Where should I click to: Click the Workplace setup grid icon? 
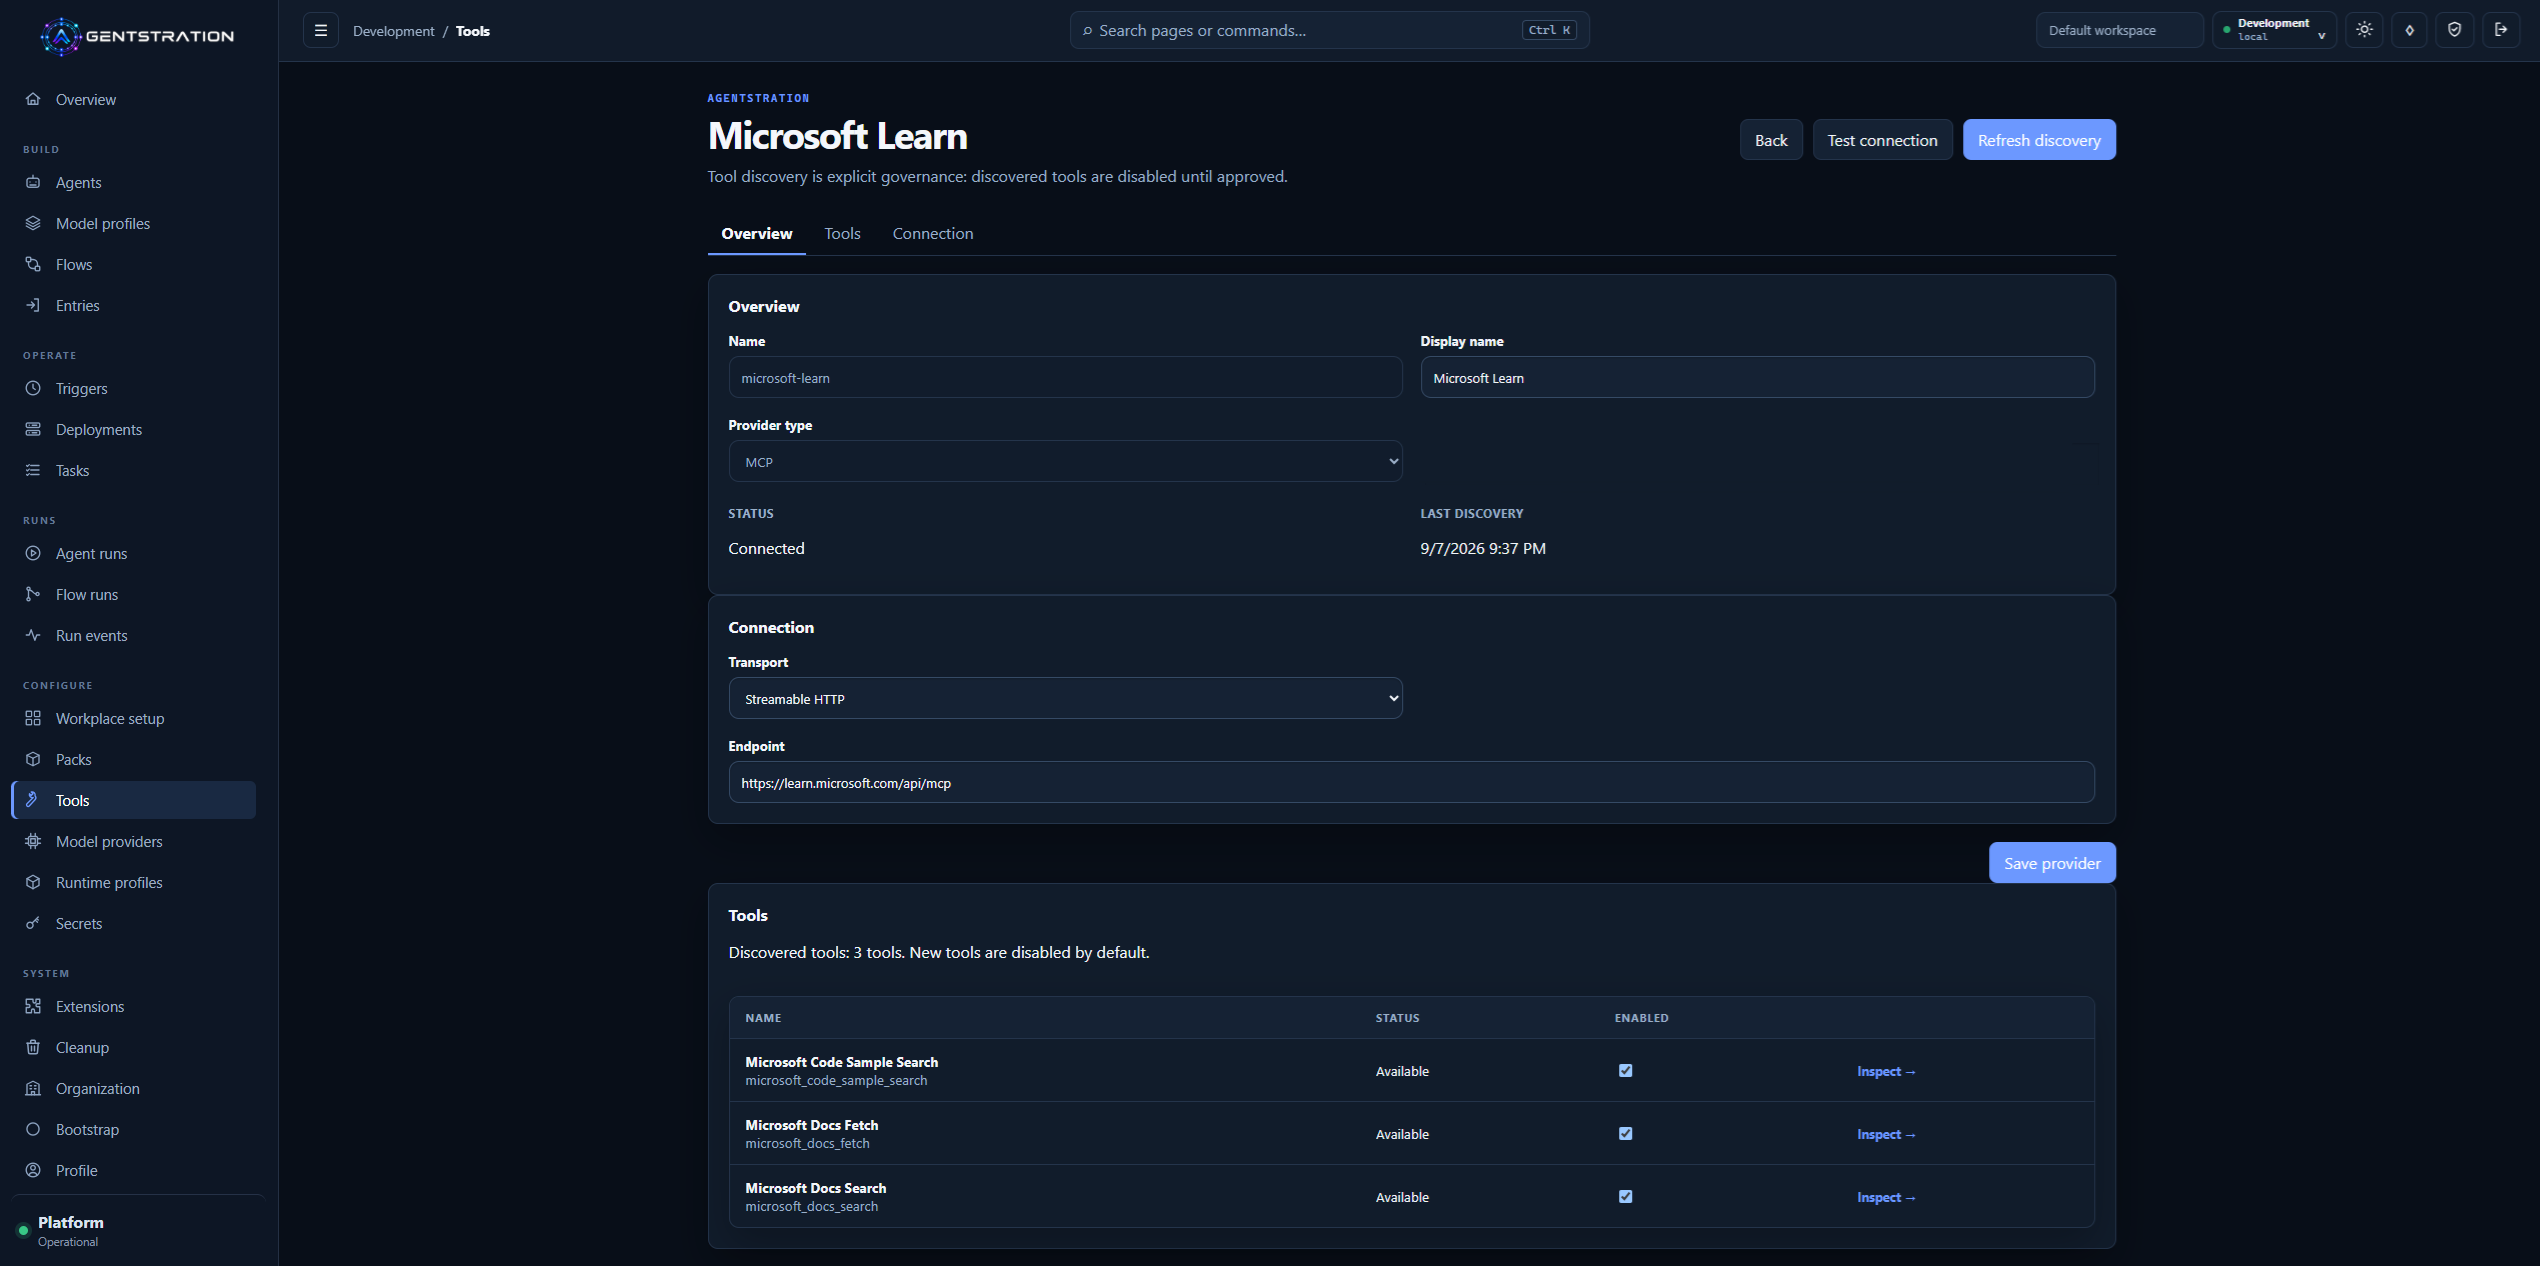33,718
